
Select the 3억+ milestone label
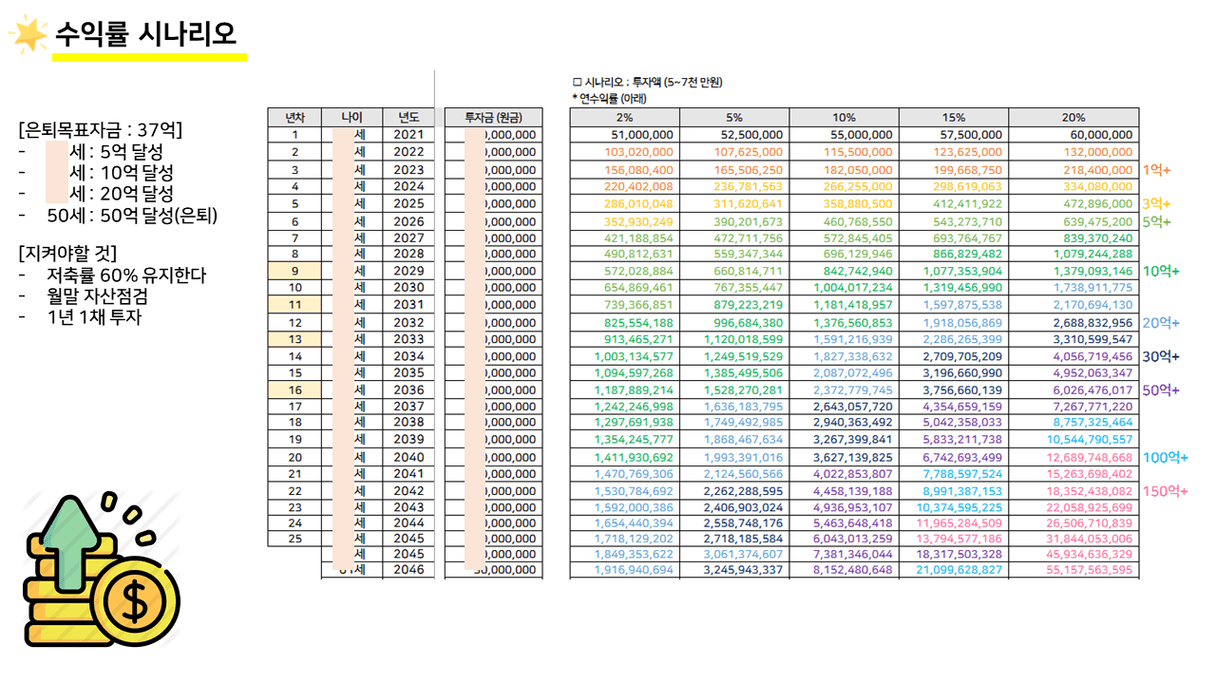coord(1156,204)
